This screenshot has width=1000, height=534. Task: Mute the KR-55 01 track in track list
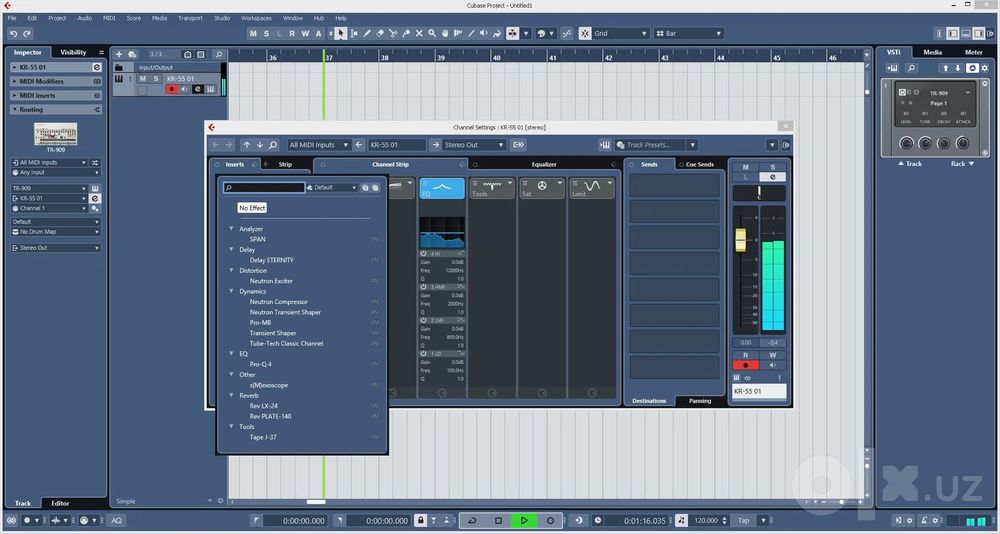pos(143,78)
